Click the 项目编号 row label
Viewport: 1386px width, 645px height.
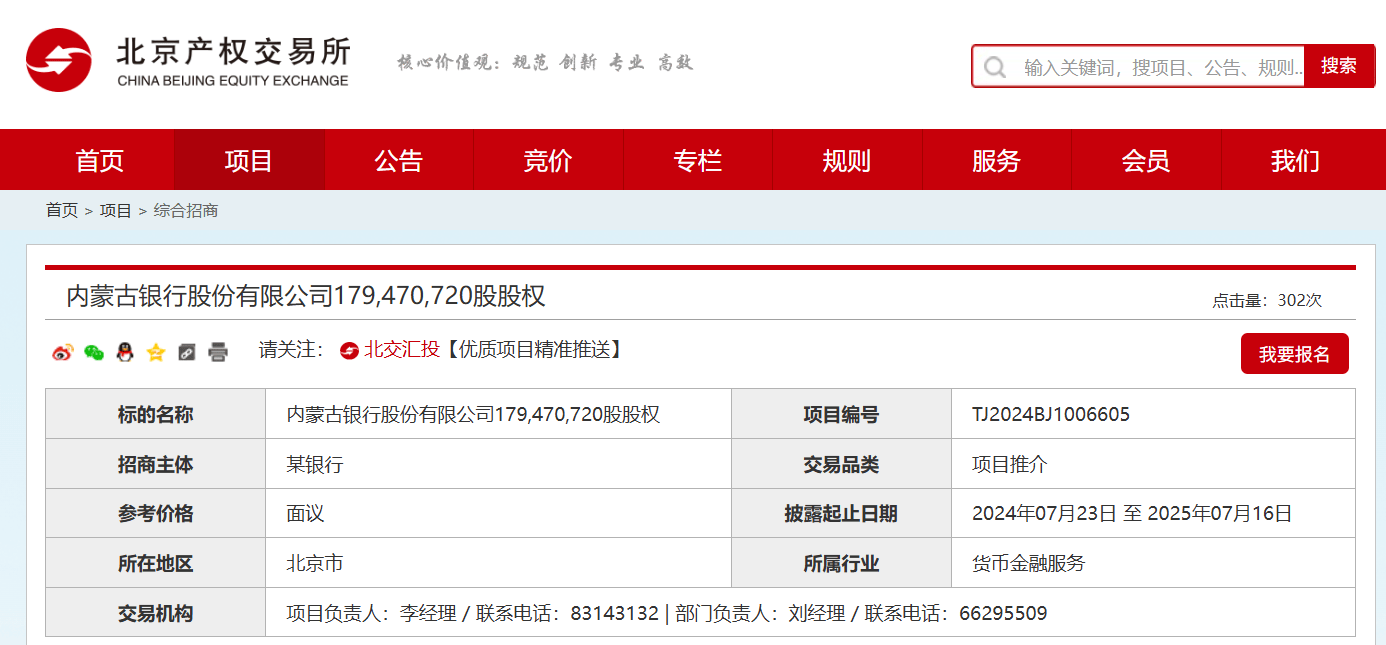coord(841,414)
